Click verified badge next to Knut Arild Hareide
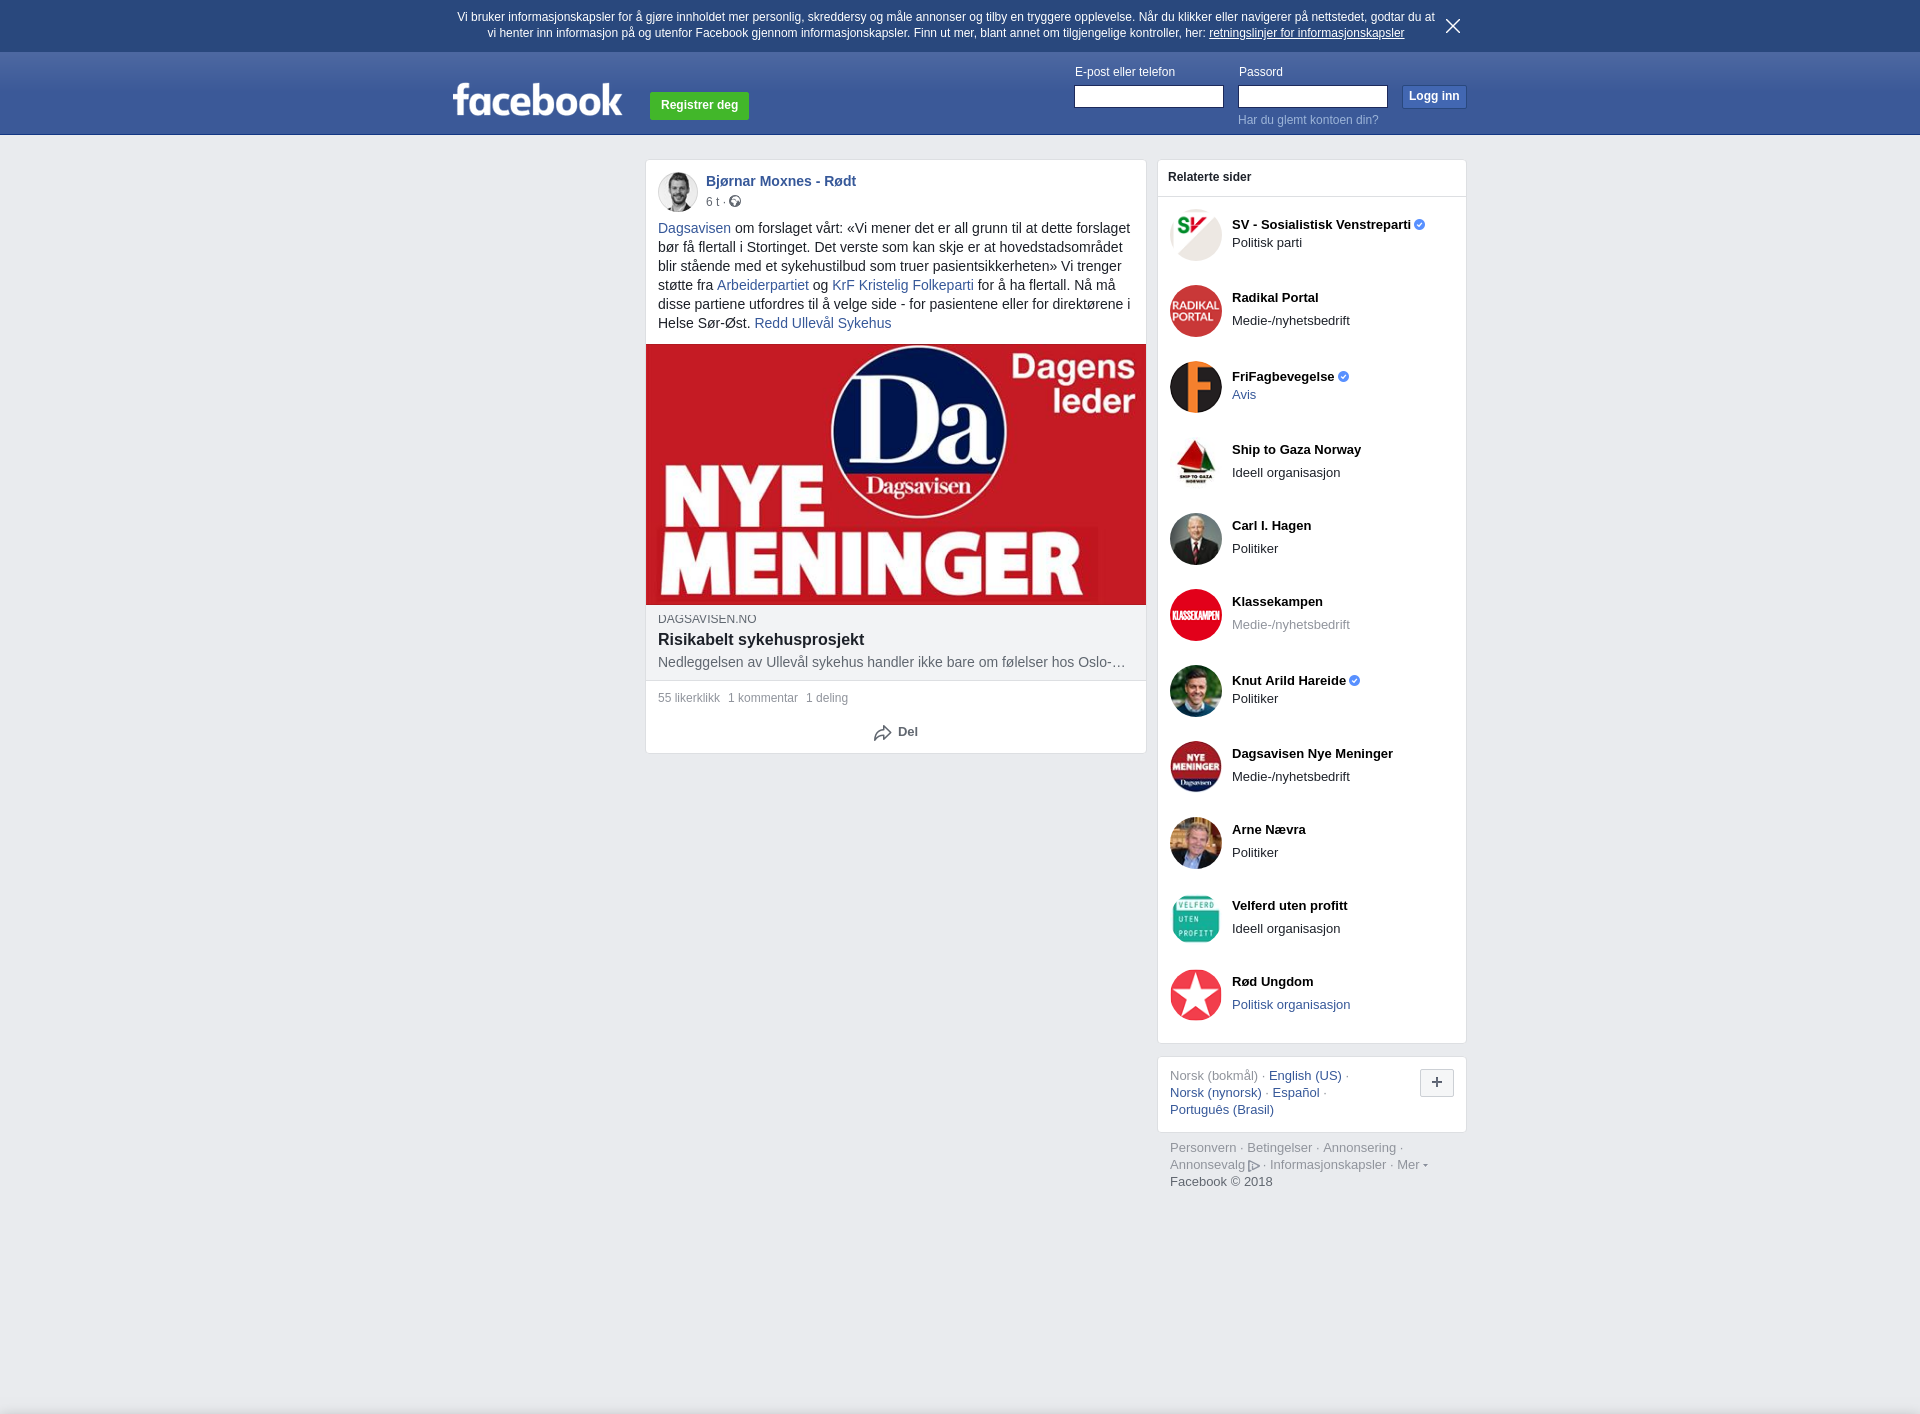This screenshot has height=1414, width=1920. tap(1355, 681)
